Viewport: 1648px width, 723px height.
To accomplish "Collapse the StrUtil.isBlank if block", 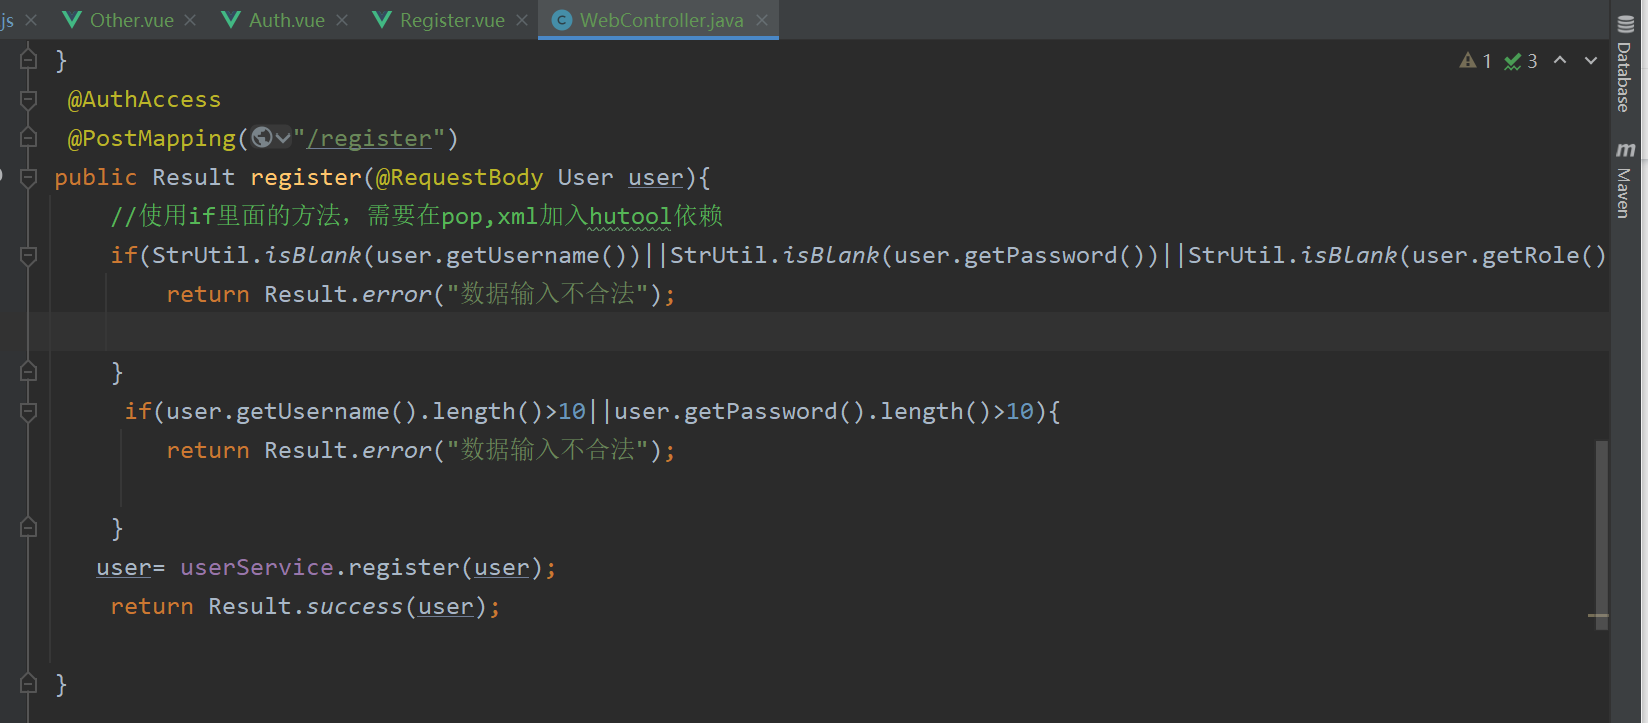I will [x=29, y=255].
